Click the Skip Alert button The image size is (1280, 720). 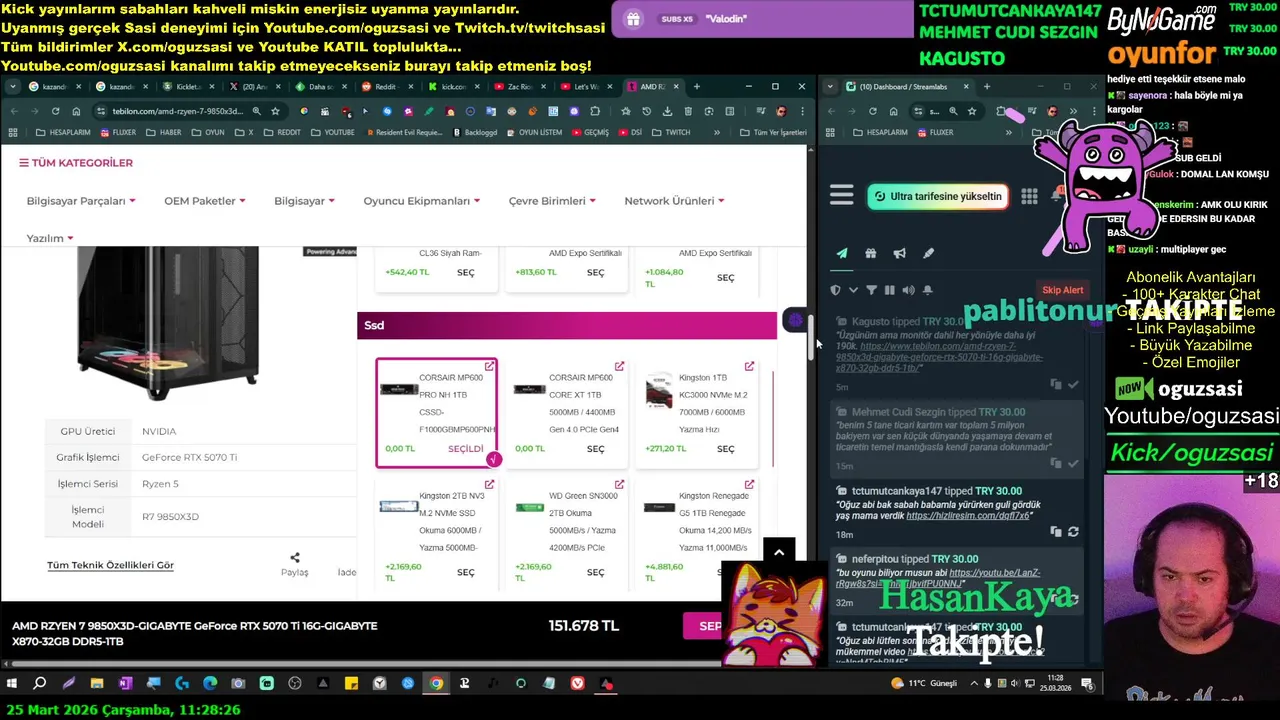click(1062, 290)
